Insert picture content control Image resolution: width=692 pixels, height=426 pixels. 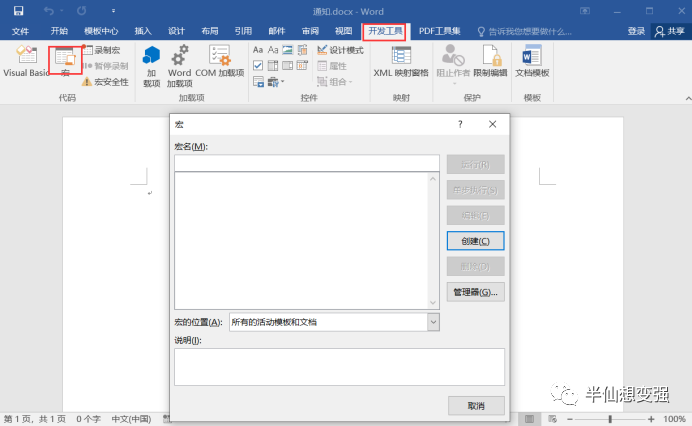tap(288, 50)
